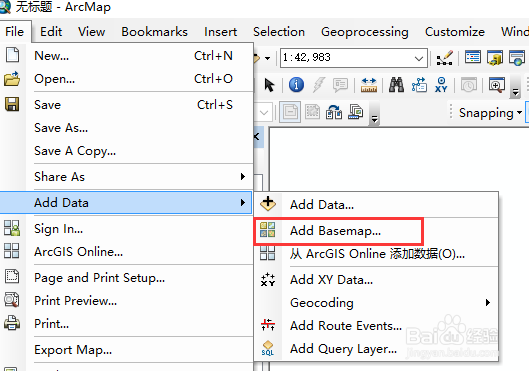The width and height of the screenshot is (529, 371).
Task: Open the Snapping dropdown
Action: 490,113
